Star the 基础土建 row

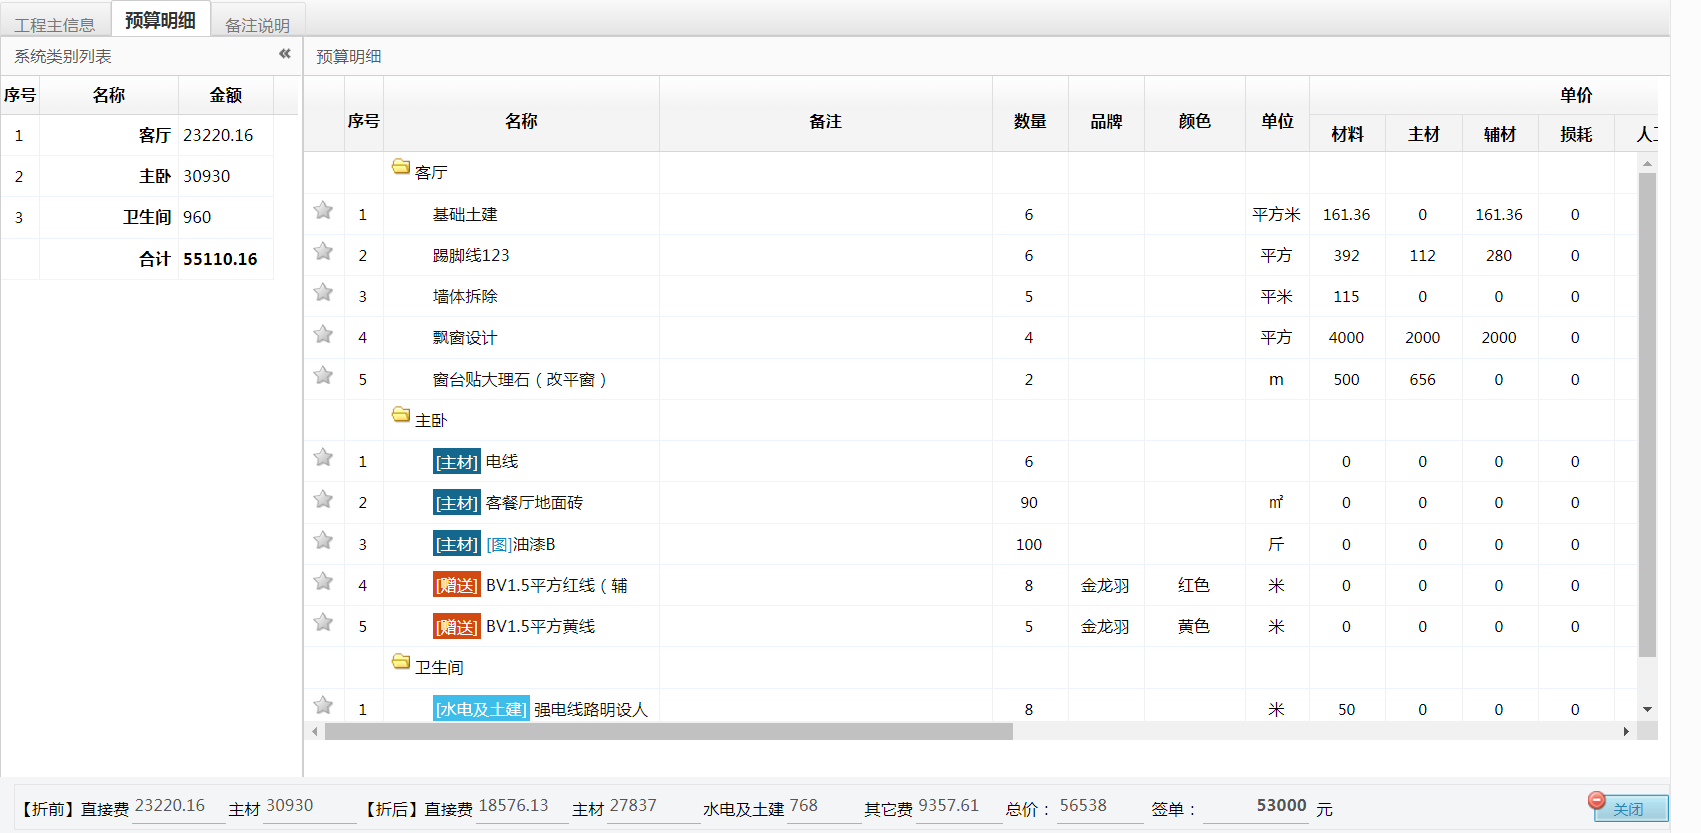pyautogui.click(x=323, y=211)
